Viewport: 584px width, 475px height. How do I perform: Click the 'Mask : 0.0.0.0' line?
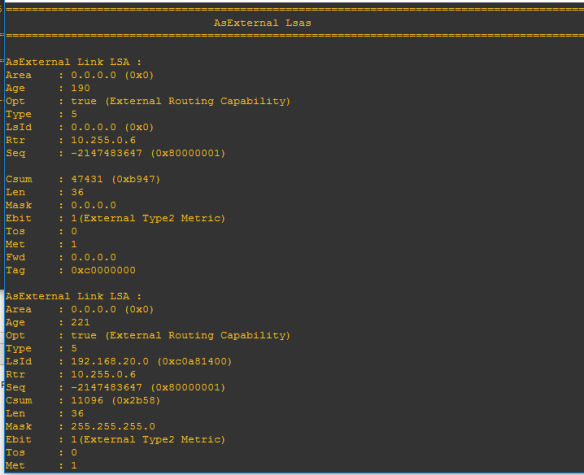(x=61, y=205)
